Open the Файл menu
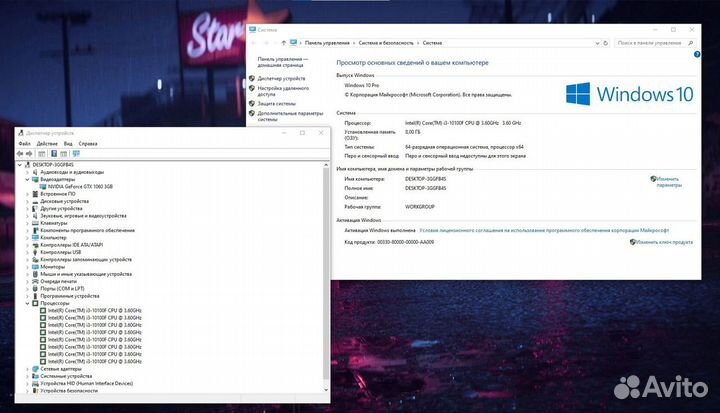This screenshot has height=413, width=720. point(24,144)
